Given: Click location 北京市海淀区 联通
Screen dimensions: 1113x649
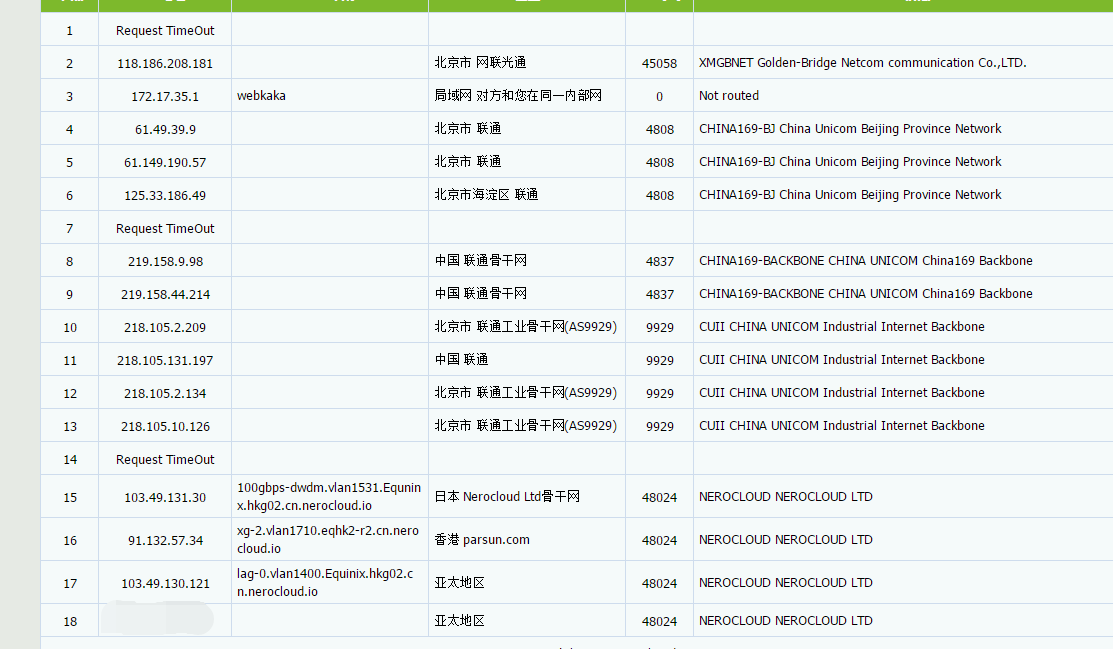Looking at the screenshot, I should [x=486, y=195].
